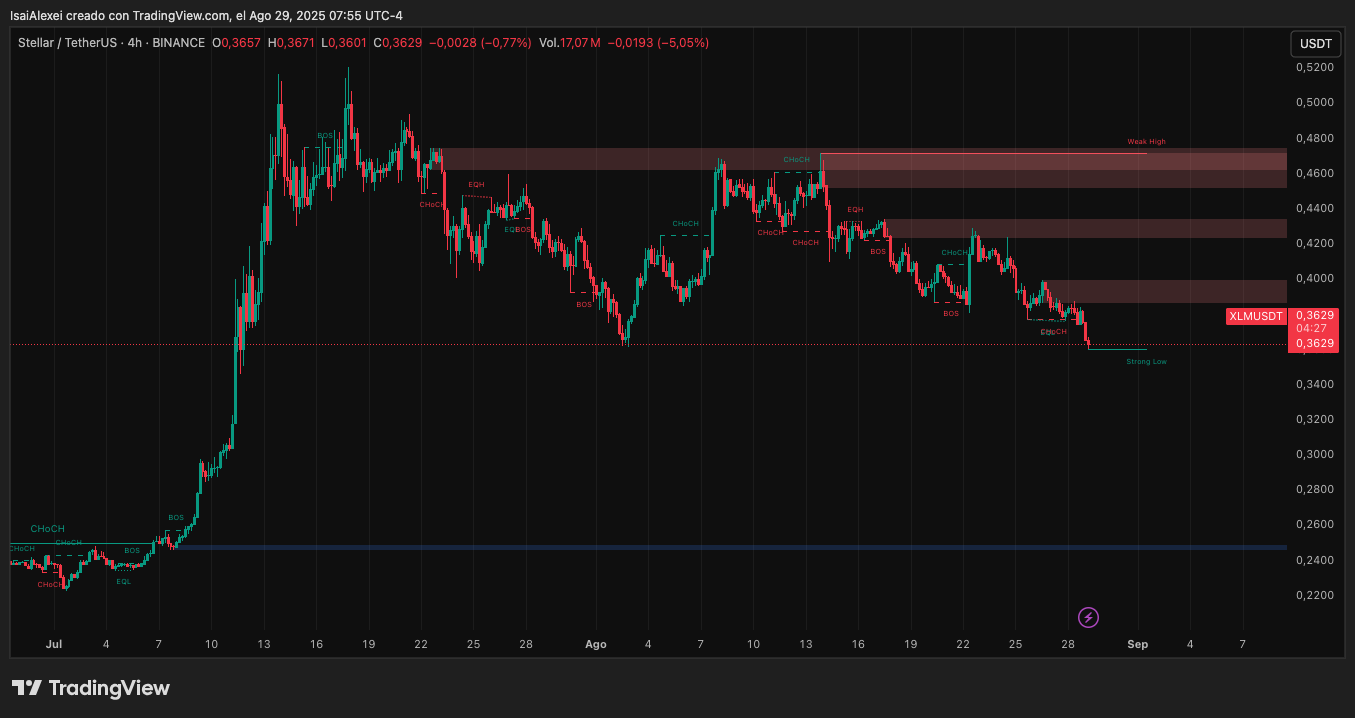Select the Ago label on time axis

pos(596,645)
